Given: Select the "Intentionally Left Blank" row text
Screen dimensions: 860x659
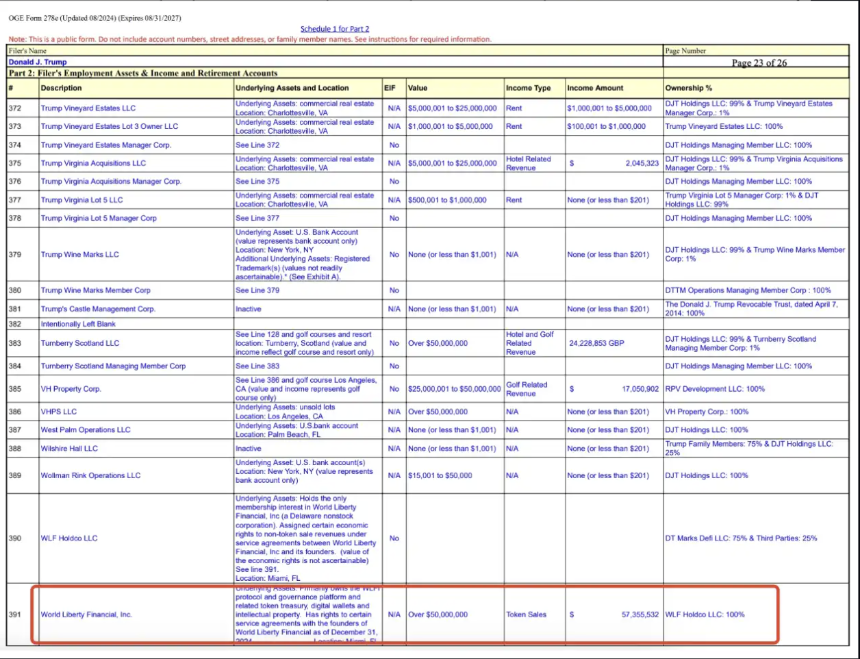Looking at the screenshot, I should (80, 324).
